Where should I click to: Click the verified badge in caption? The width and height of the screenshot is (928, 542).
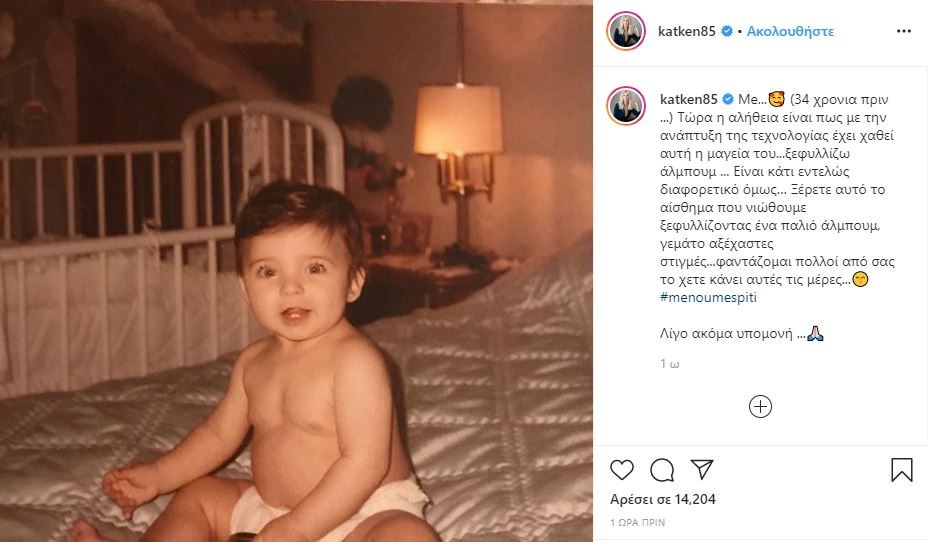(728, 99)
